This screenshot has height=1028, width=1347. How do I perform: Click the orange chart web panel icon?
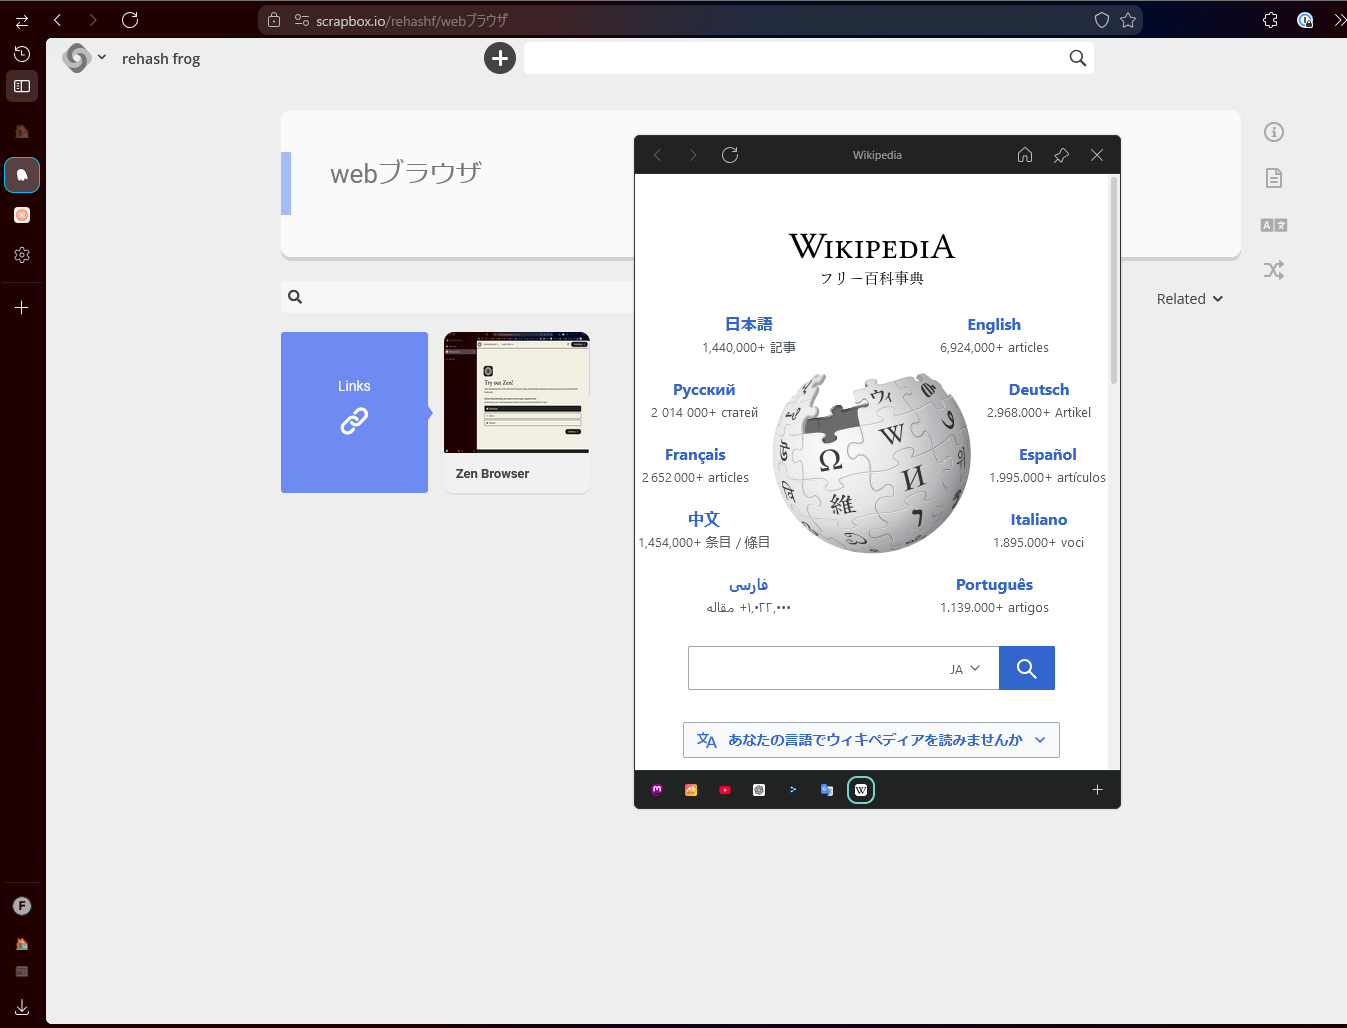(x=691, y=790)
